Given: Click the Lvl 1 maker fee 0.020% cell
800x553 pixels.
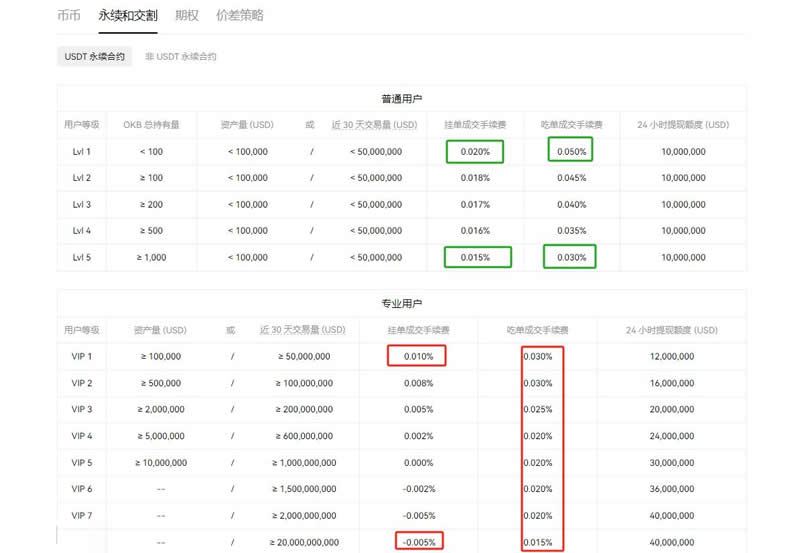Looking at the screenshot, I should click(475, 152).
